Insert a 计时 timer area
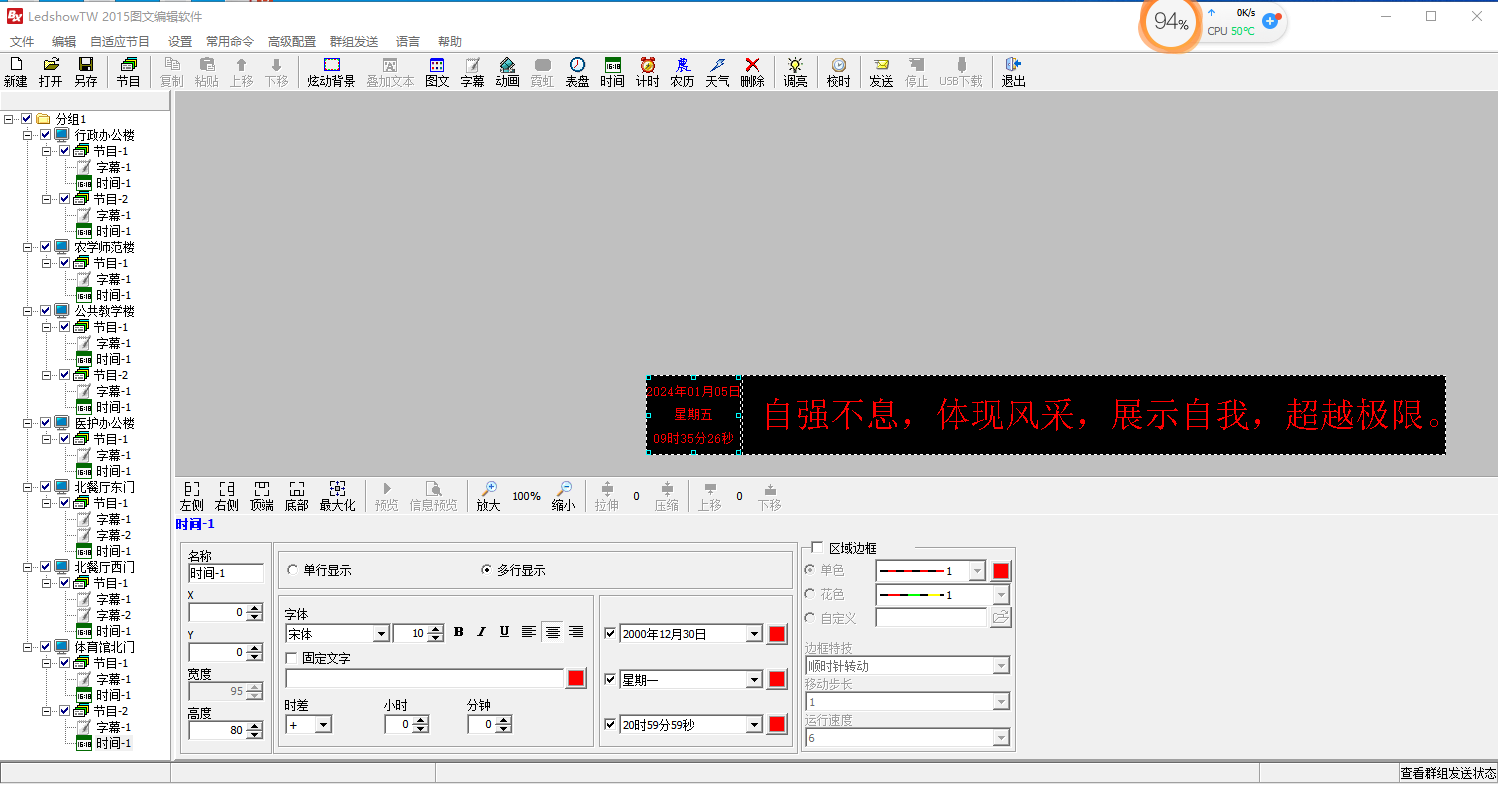The height and width of the screenshot is (785, 1498). tap(647, 72)
